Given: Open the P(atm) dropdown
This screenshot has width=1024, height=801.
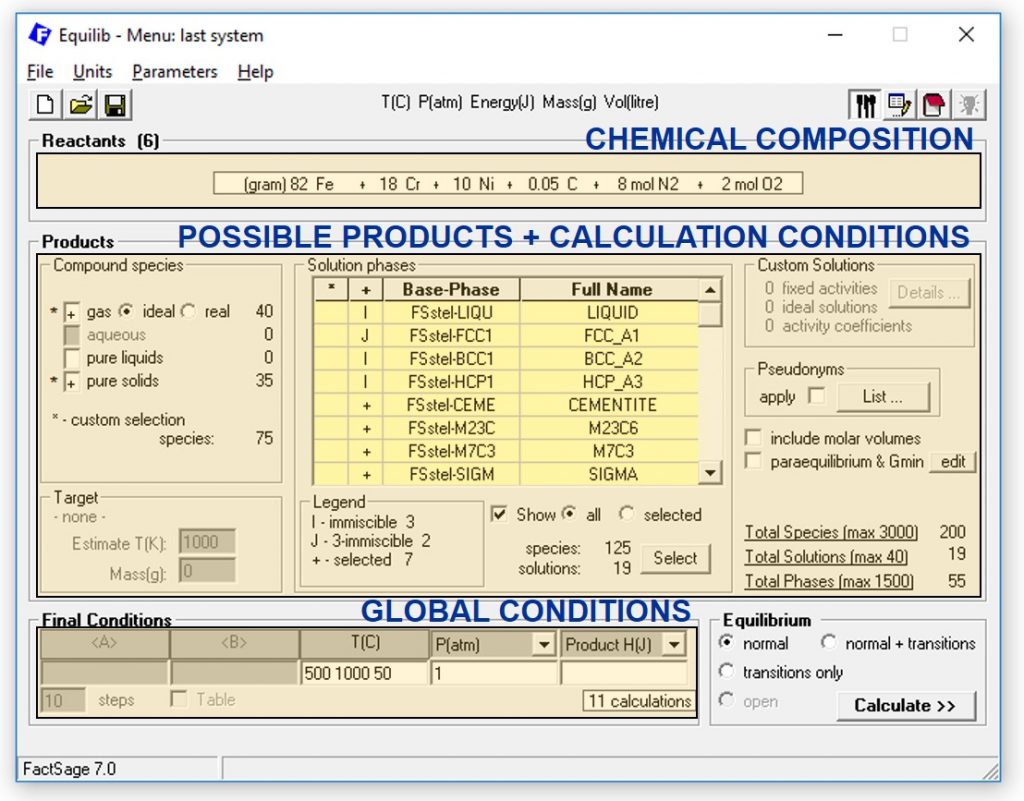Looking at the screenshot, I should (x=543, y=645).
